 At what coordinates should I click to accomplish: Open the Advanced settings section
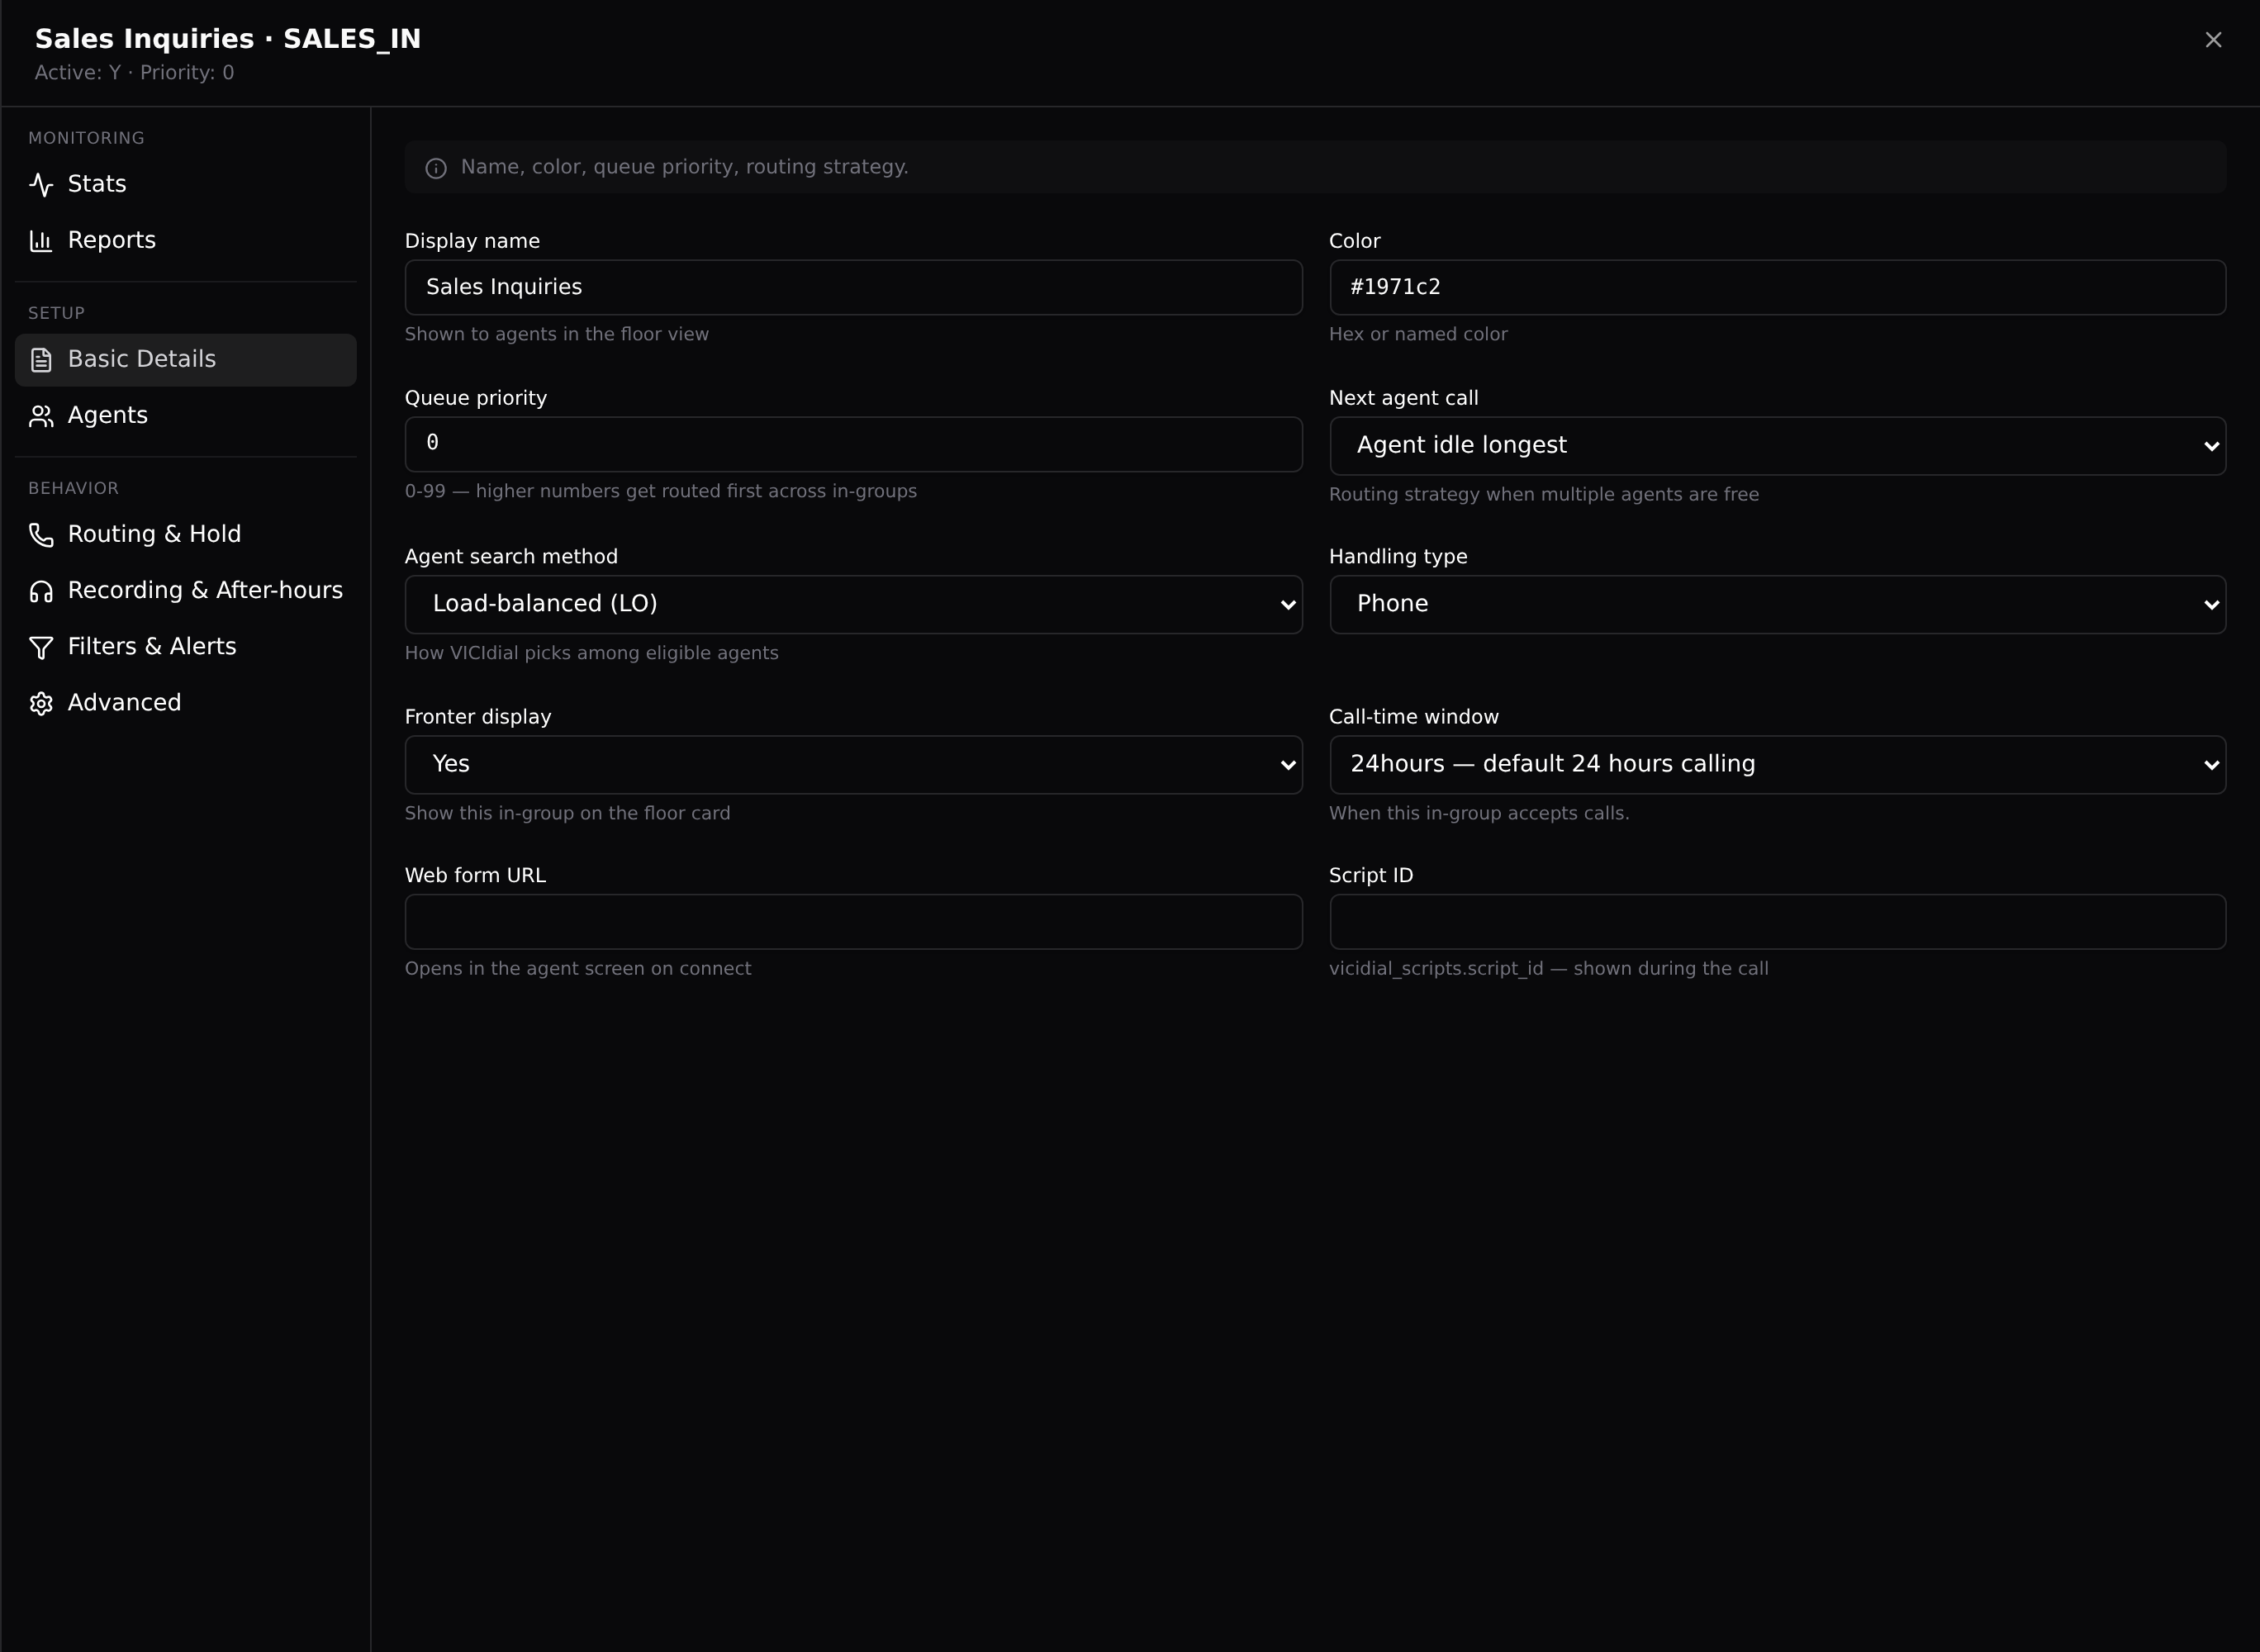[186, 703]
